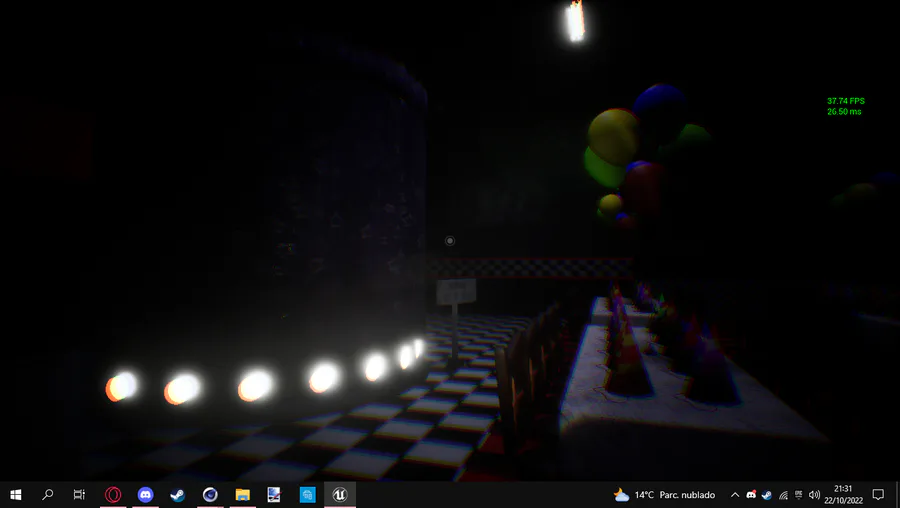The image size is (900, 508).
Task: Open the Windows Start menu
Action: tap(15, 494)
